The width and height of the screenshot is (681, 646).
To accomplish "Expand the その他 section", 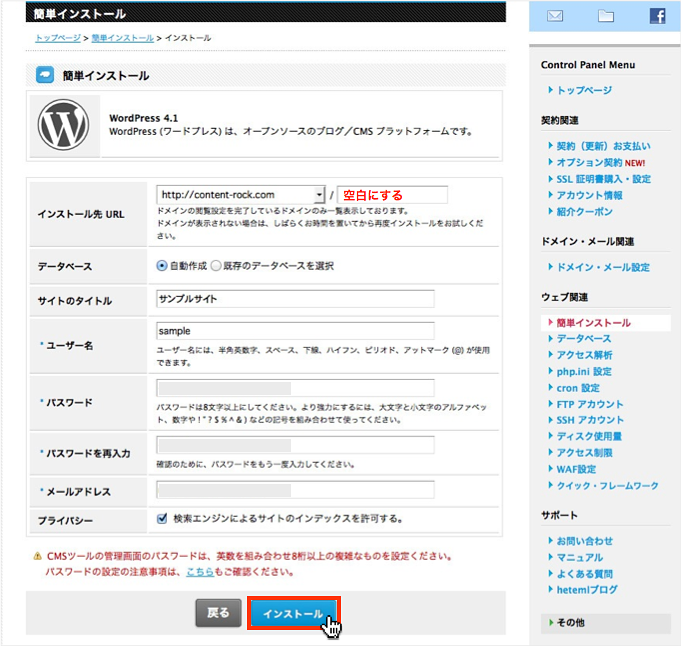I will pos(605,623).
